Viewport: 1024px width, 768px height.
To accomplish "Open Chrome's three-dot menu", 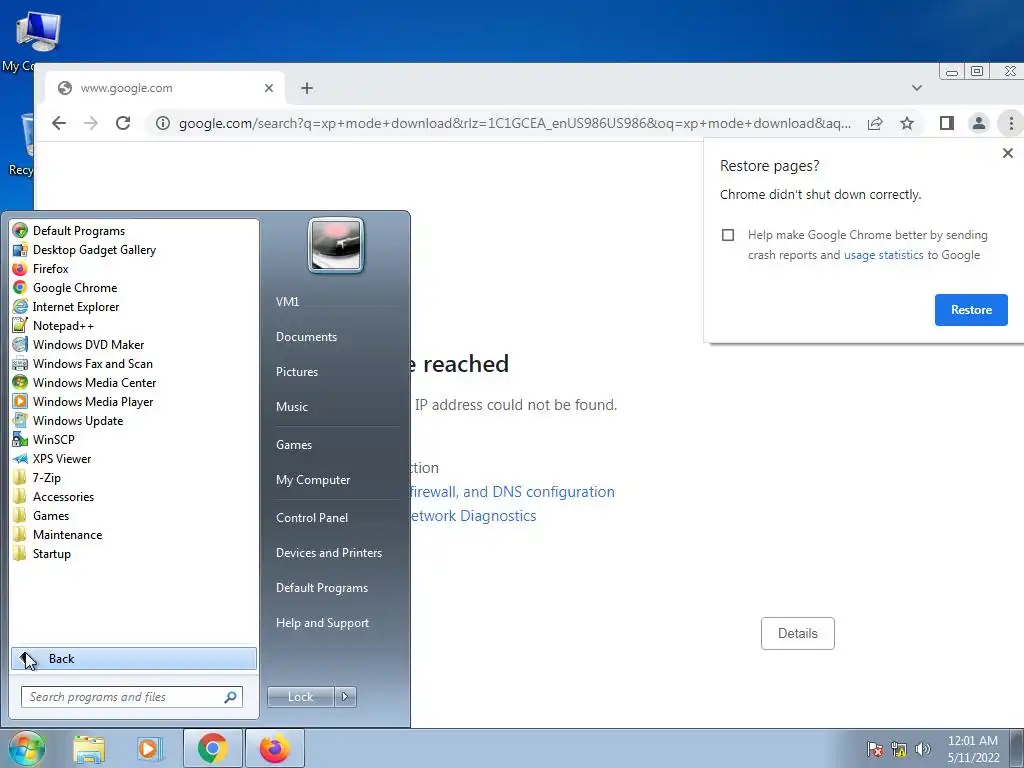I will (1010, 123).
